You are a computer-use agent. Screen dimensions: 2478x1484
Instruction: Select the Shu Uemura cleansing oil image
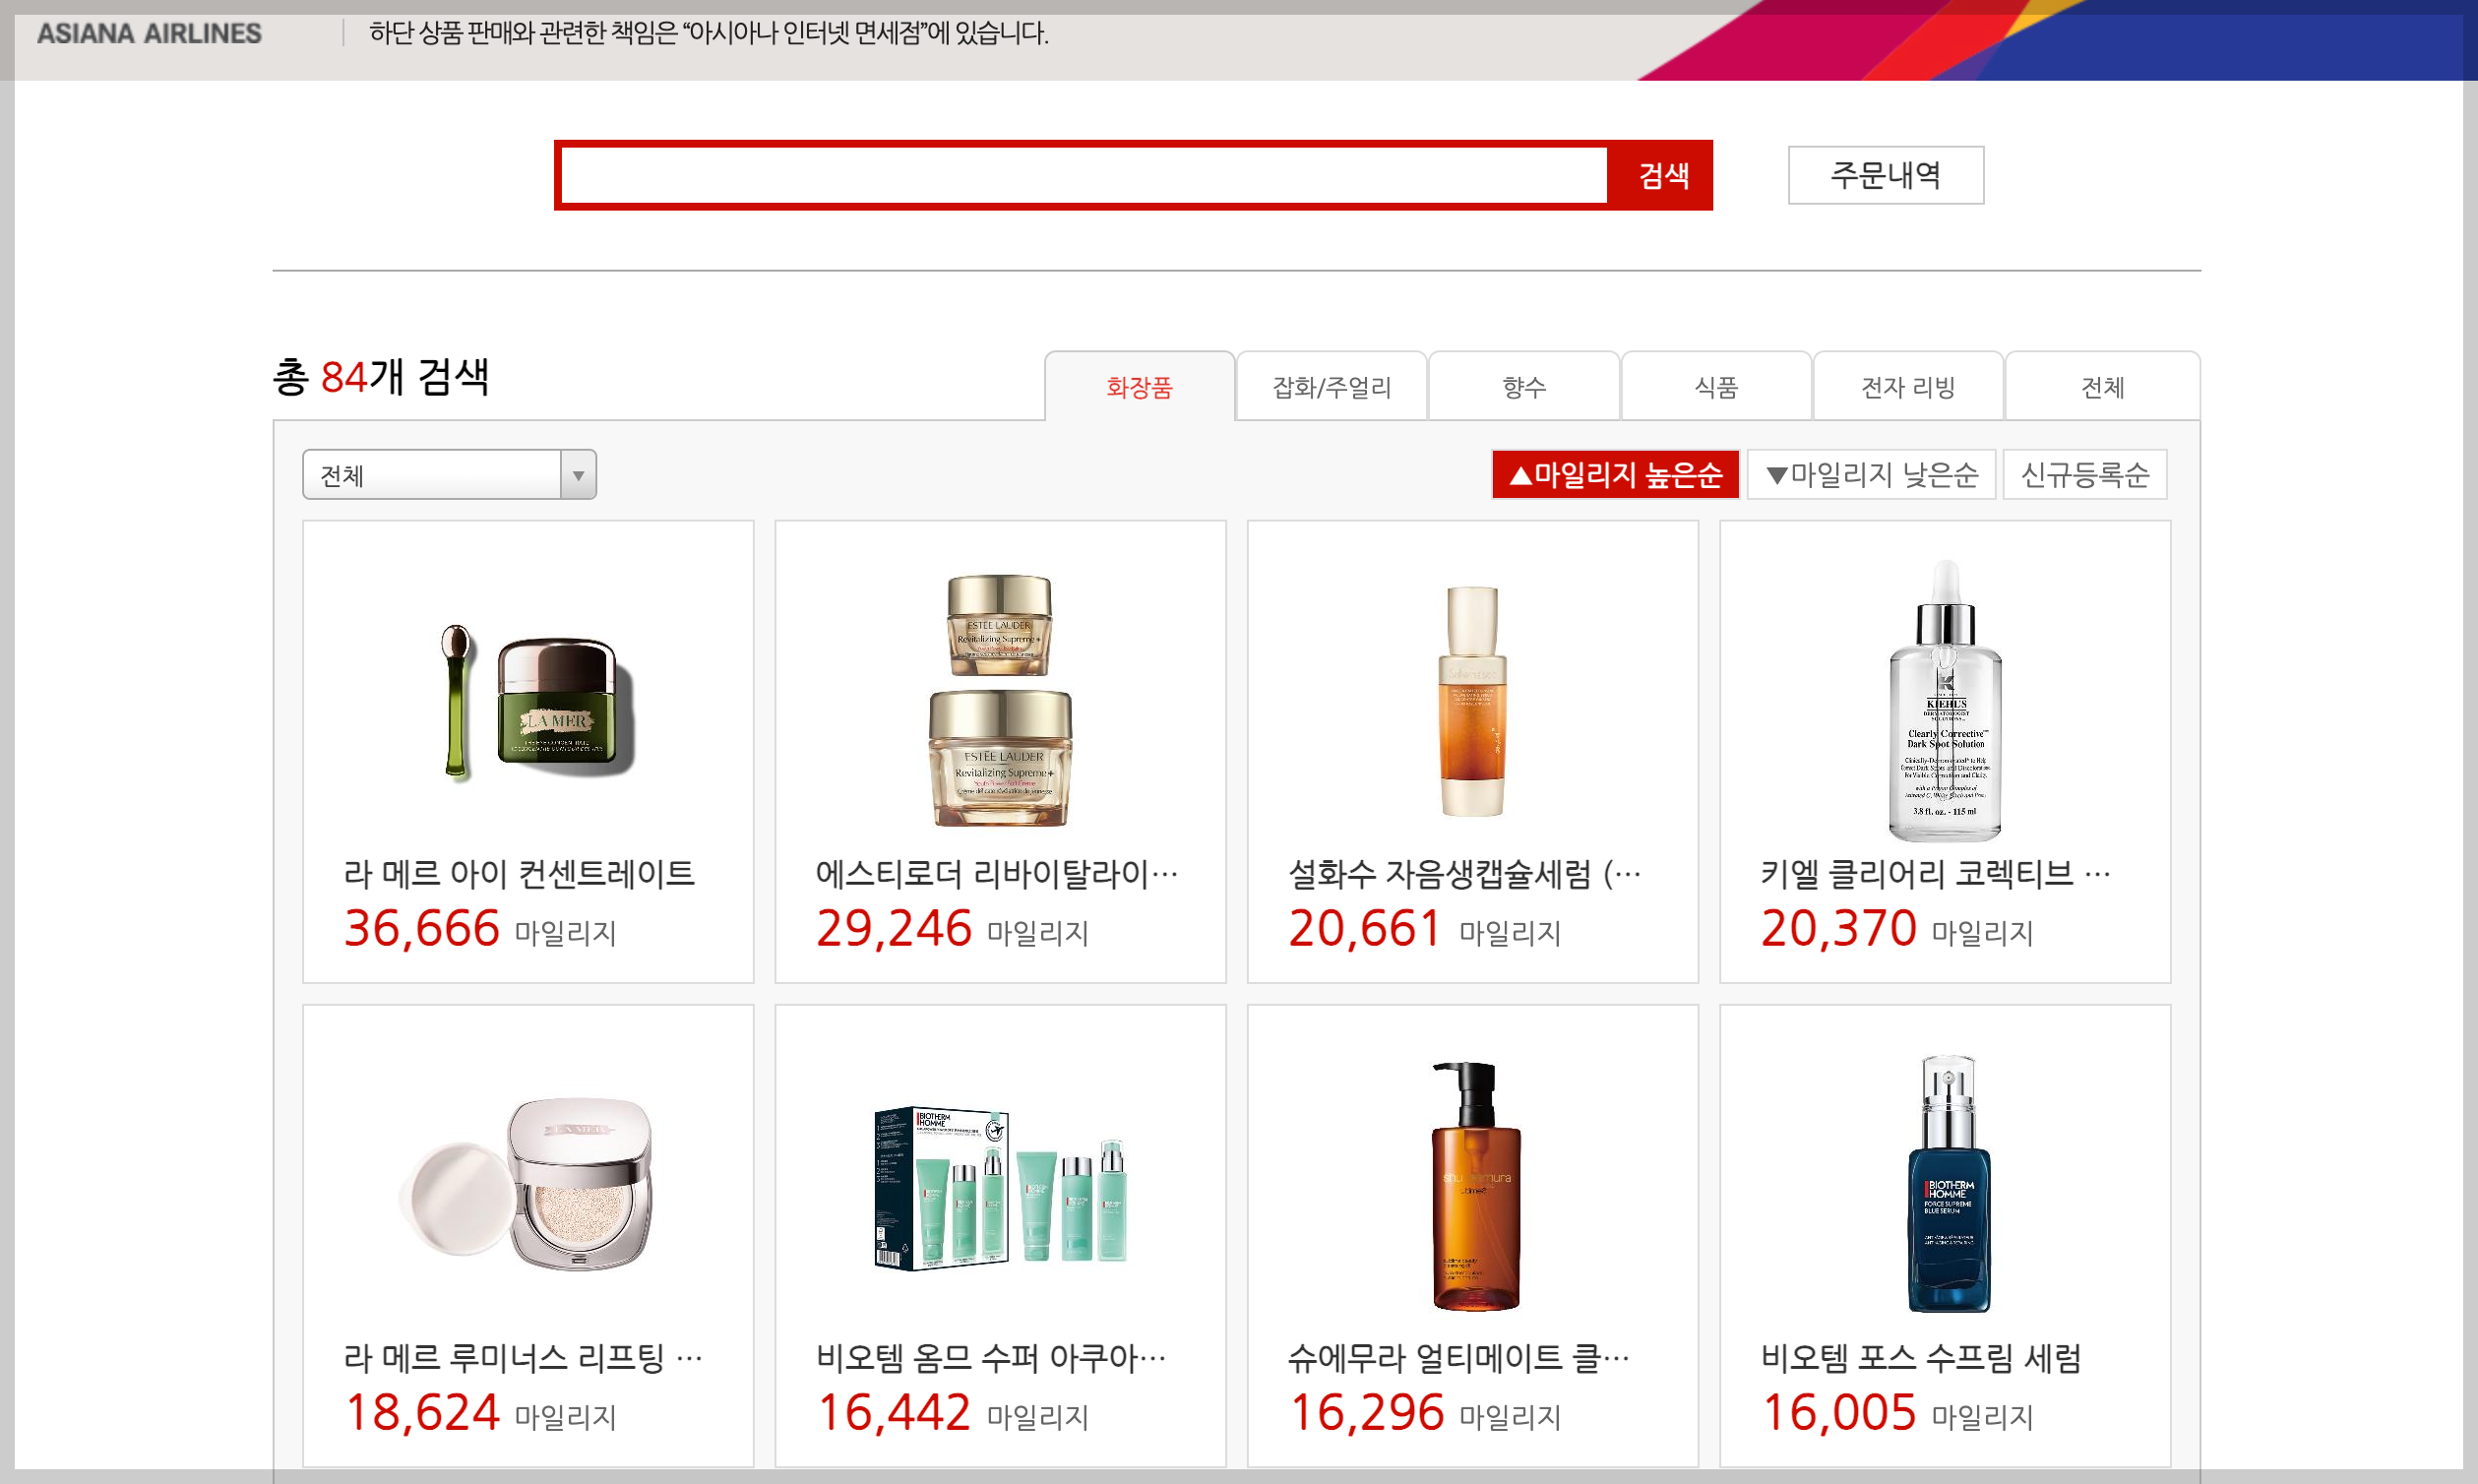pos(1474,1187)
